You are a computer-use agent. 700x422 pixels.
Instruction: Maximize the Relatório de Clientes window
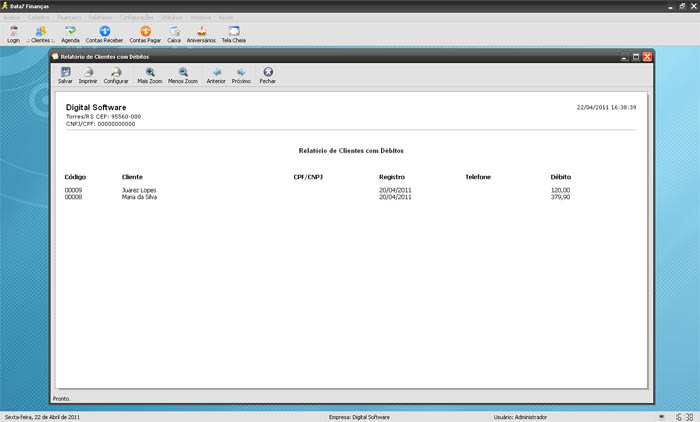[x=636, y=57]
